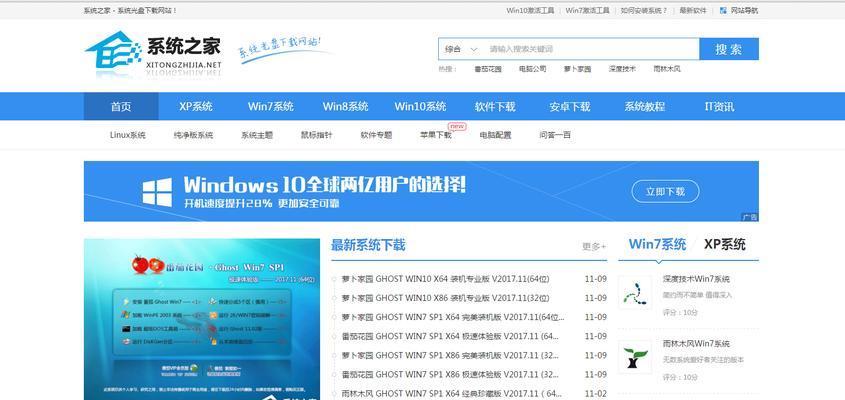
Task: Click the 深度技术Win7系统 title text
Action: pyautogui.click(x=696, y=279)
